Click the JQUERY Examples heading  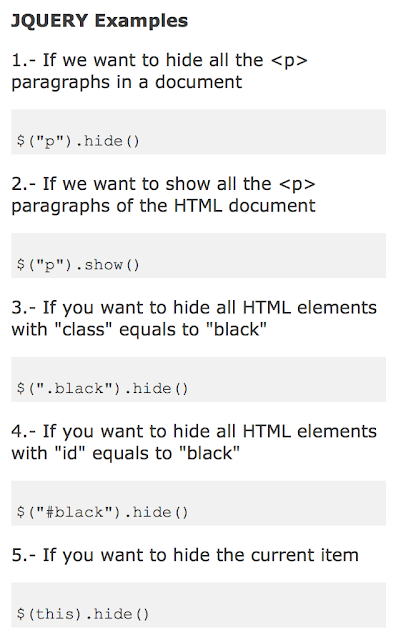coord(99,21)
